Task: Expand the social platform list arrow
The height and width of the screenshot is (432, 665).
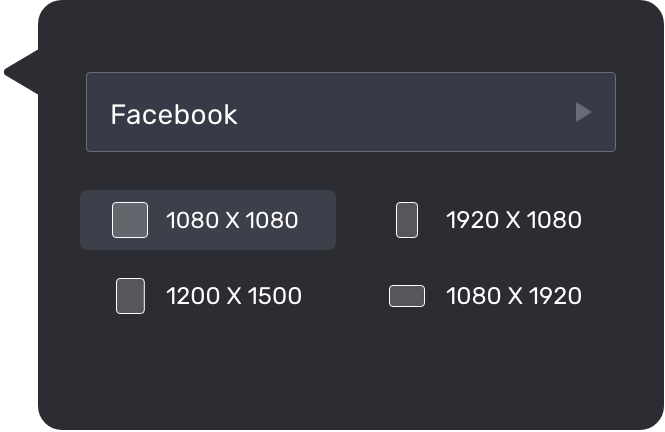Action: (x=584, y=112)
